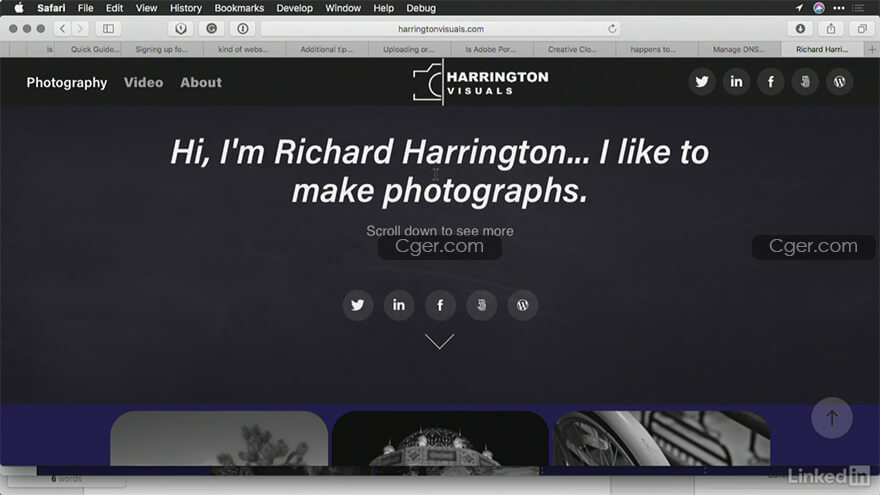Click the harringtonvisuals.com address field
The width and height of the screenshot is (880, 495).
pyautogui.click(x=440, y=29)
